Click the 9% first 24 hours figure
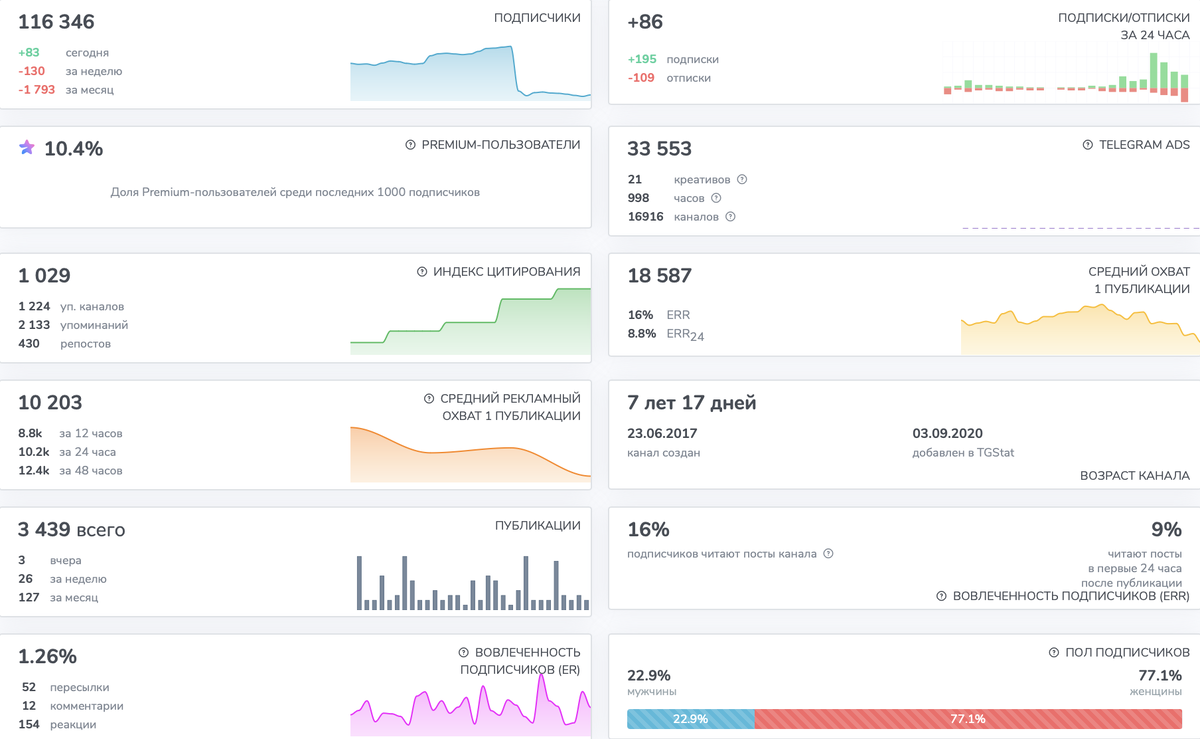Image resolution: width=1200 pixels, height=739 pixels. tap(1167, 529)
